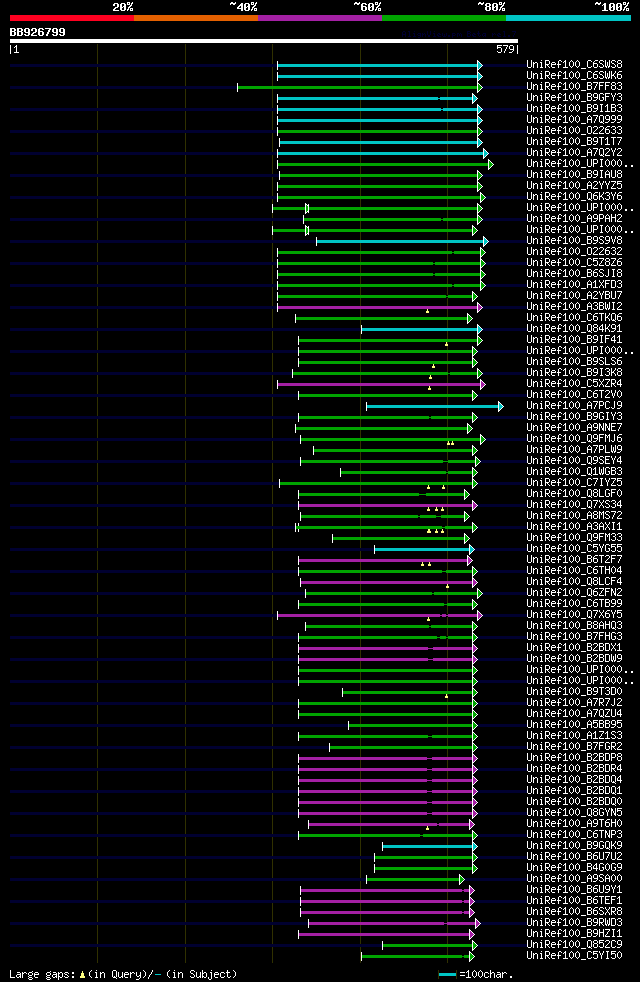Click the cyan ~100% identity legend segment

tap(568, 18)
